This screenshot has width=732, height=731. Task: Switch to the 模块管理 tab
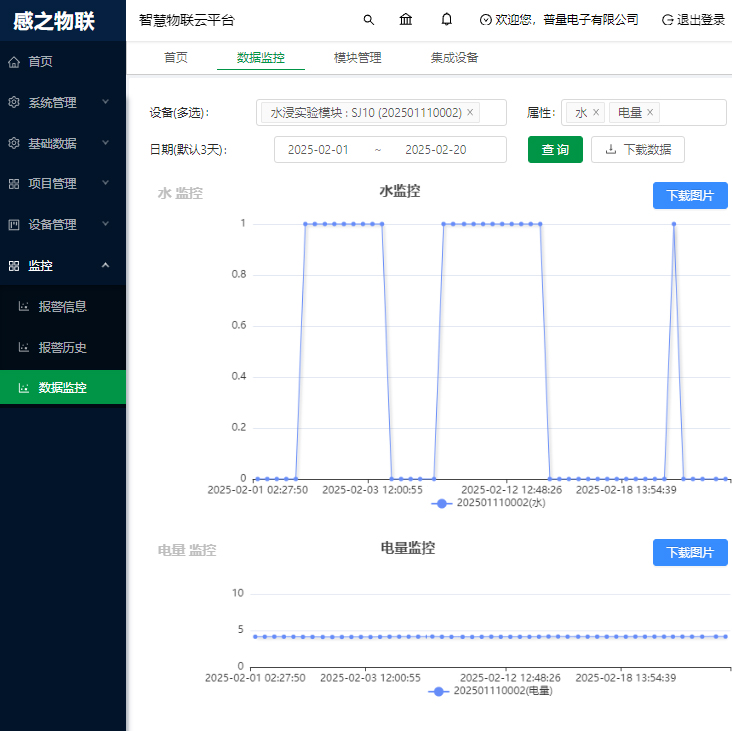tap(357, 58)
